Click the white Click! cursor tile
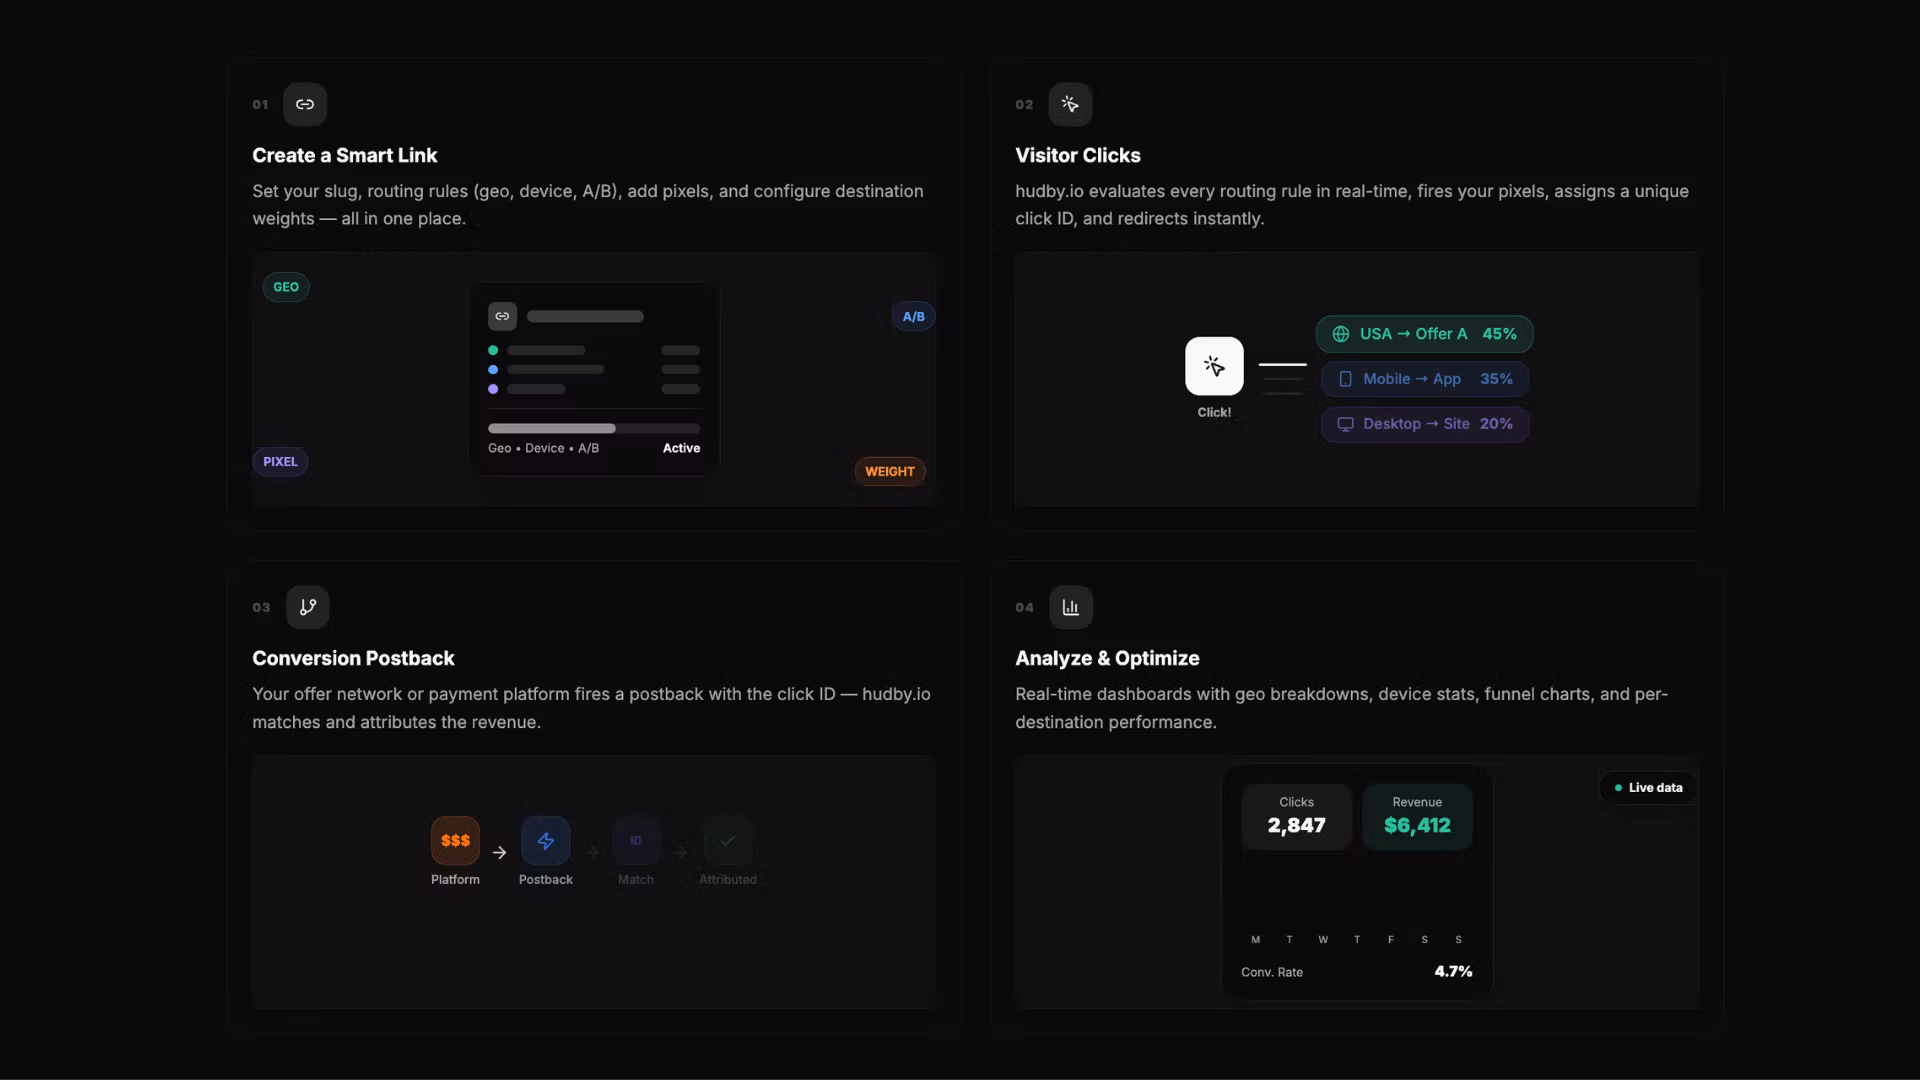The height and width of the screenshot is (1080, 1920). pyautogui.click(x=1214, y=366)
